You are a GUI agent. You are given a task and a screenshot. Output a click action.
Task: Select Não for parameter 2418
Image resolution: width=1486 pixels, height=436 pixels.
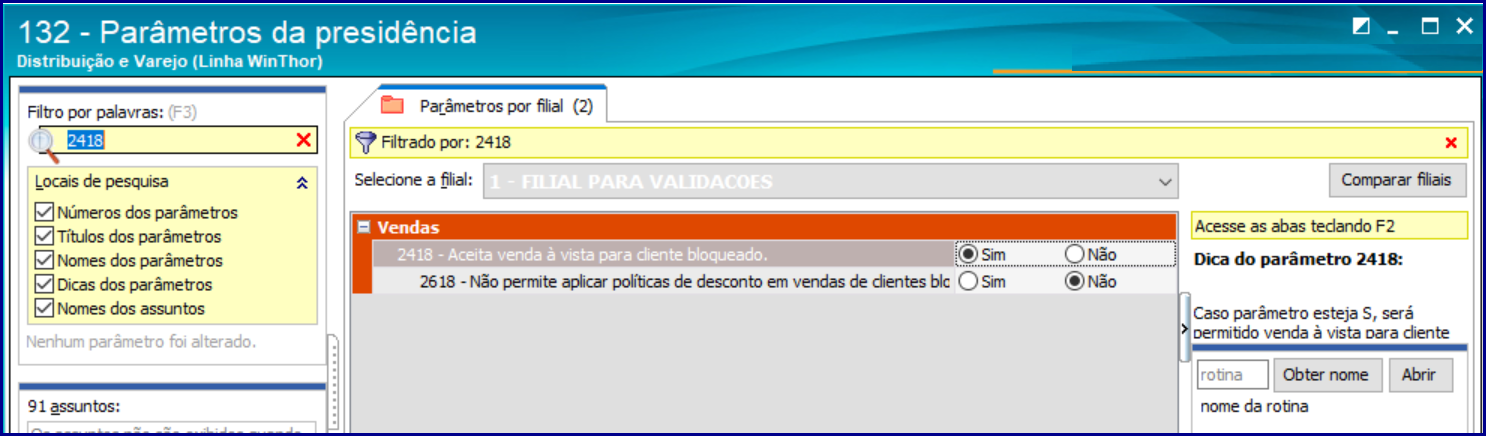pyautogui.click(x=1074, y=254)
